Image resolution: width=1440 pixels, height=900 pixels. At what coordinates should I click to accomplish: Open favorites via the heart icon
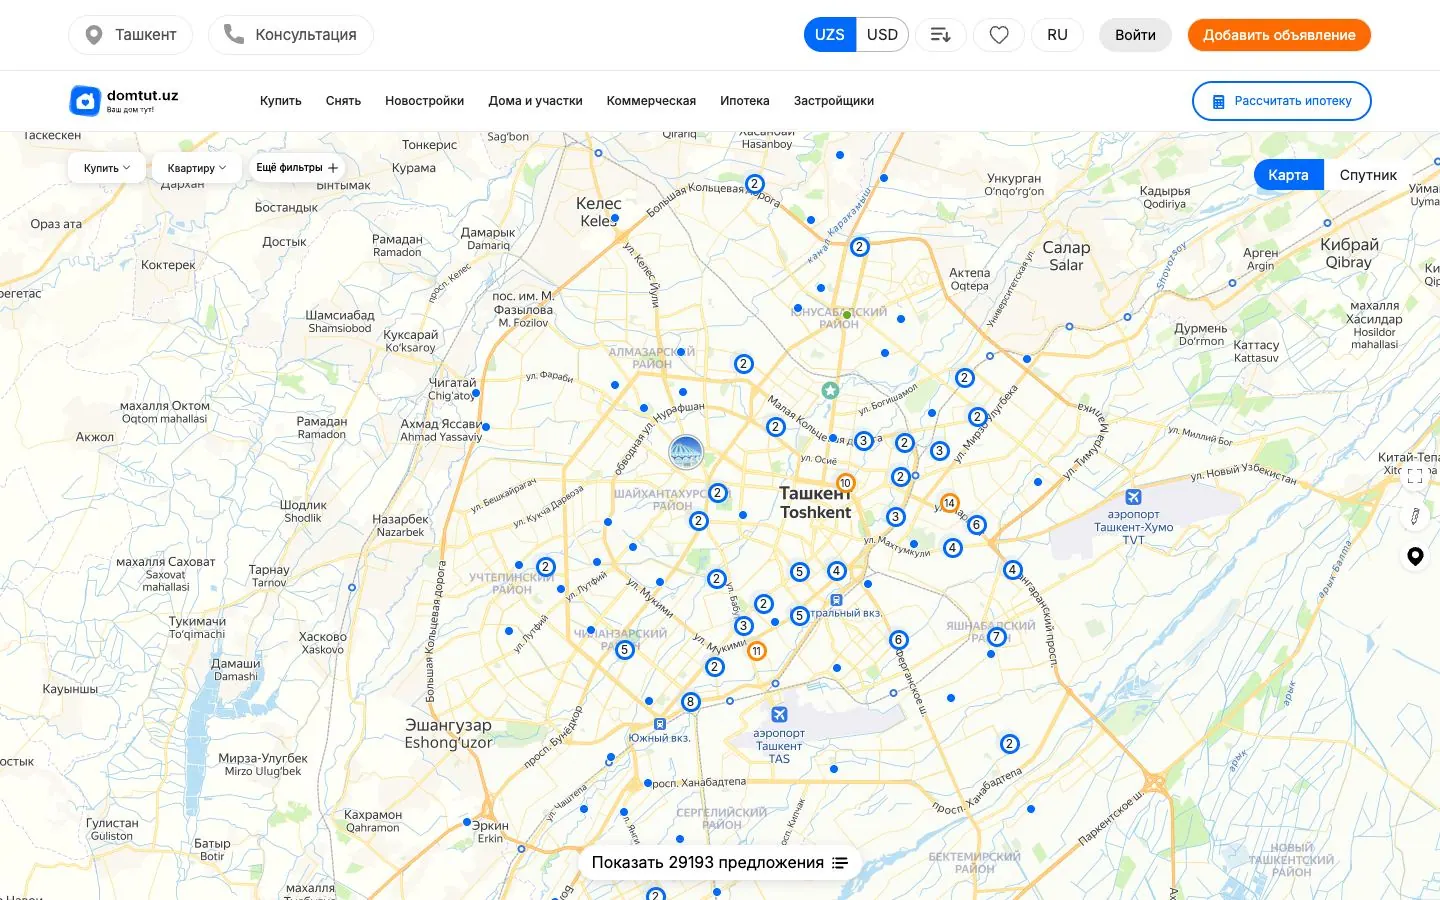click(x=999, y=35)
